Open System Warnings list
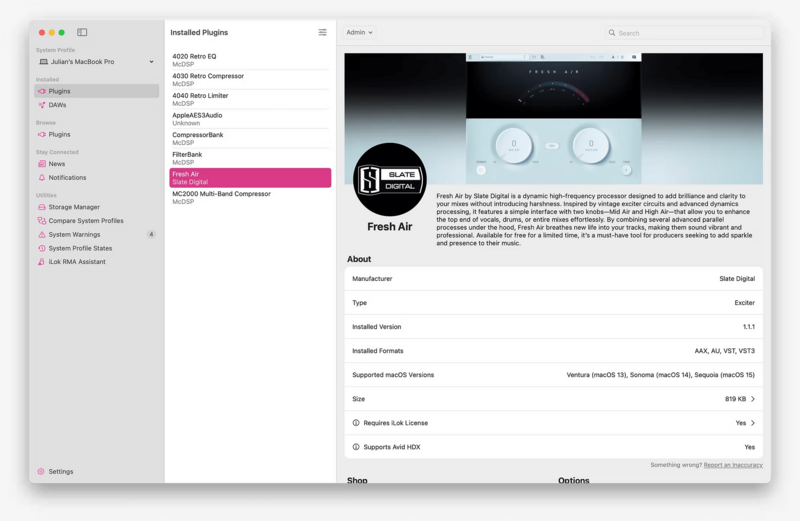Screen dimensions: 800x521 coord(74,235)
